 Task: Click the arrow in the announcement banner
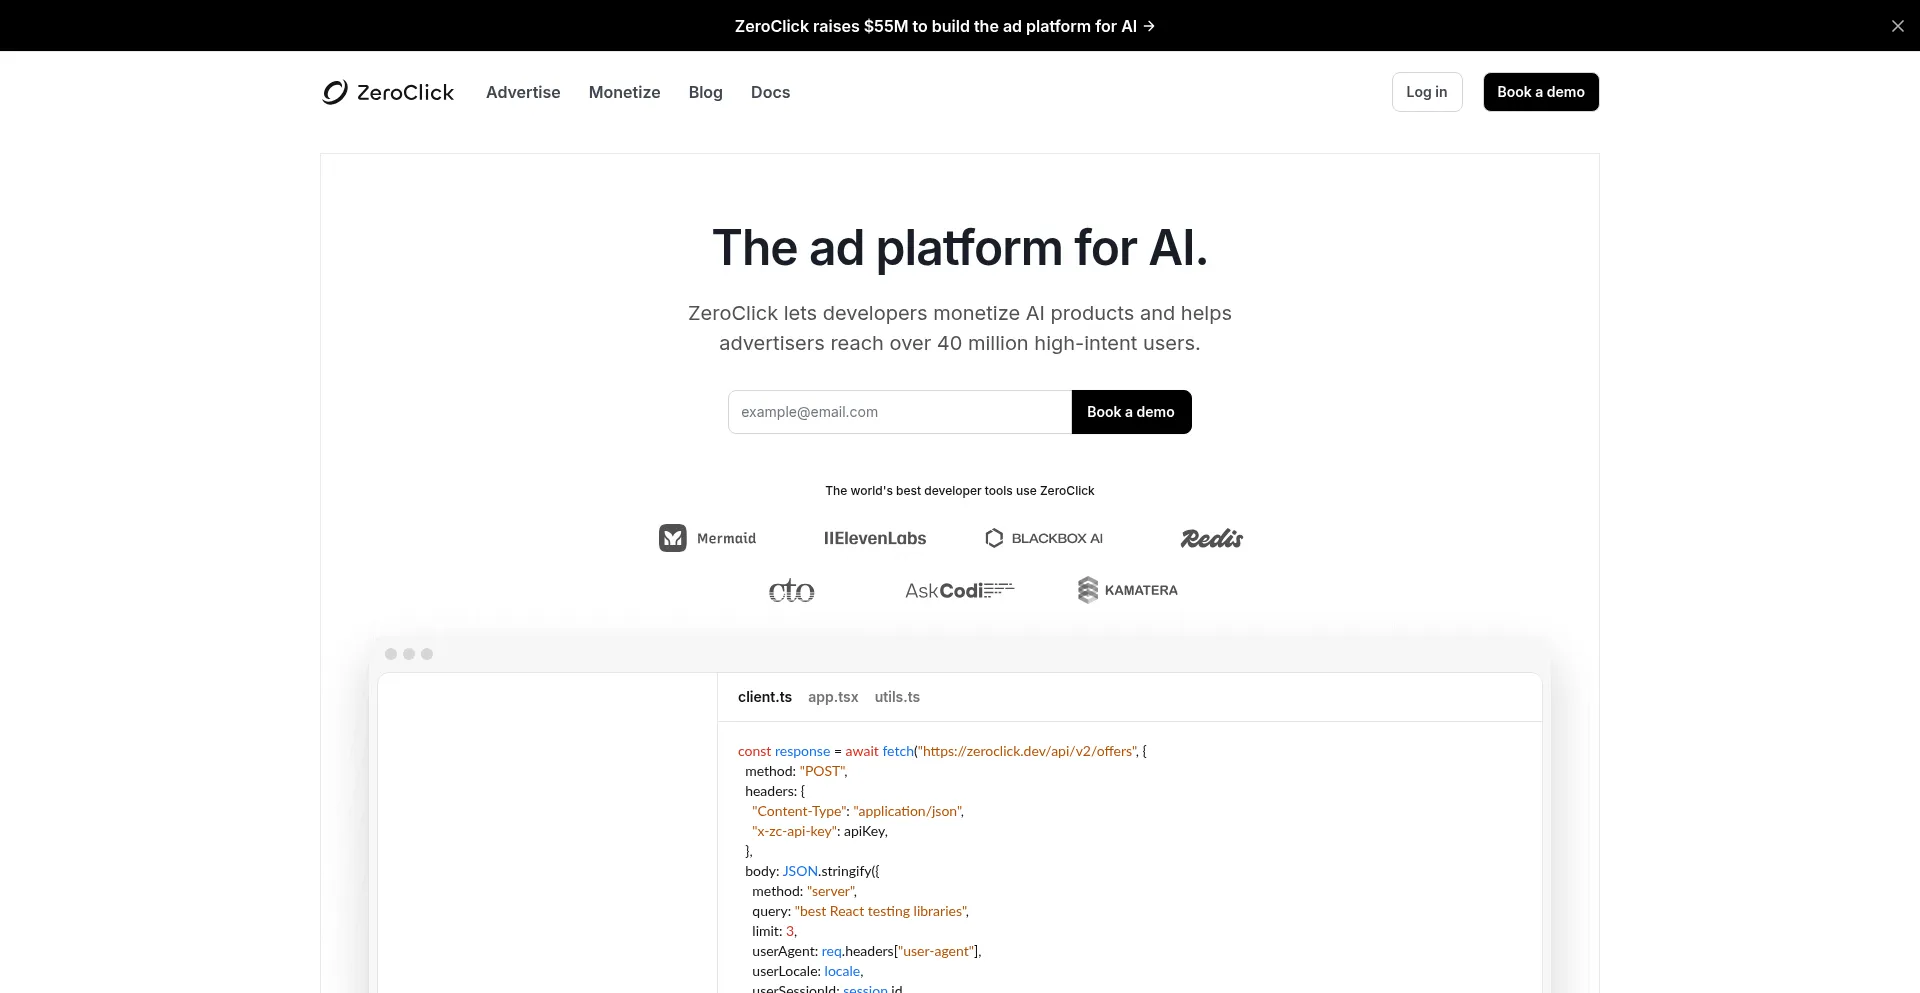(x=1149, y=26)
